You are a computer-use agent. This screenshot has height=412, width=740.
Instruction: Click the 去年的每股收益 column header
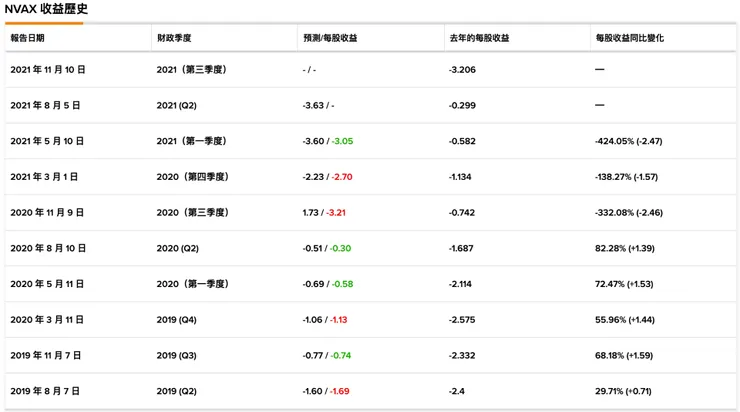(479, 38)
